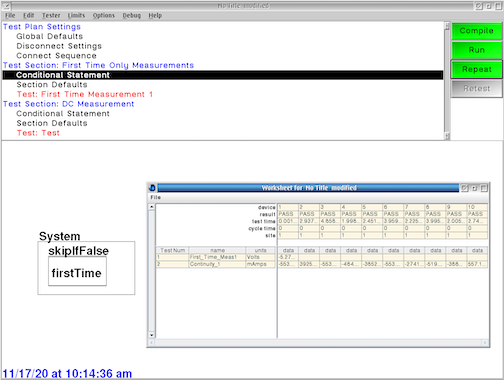Click the Compile button

click(x=476, y=31)
